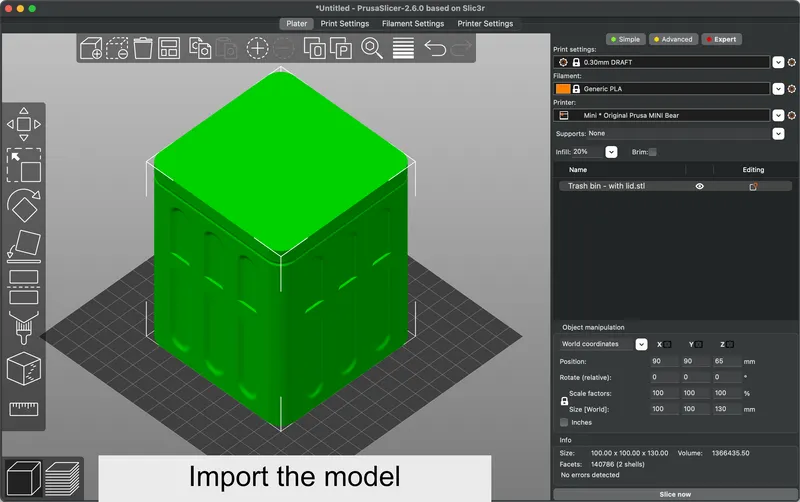Open the Measure ruler tool
This screenshot has width=800, height=502.
tap(23, 408)
